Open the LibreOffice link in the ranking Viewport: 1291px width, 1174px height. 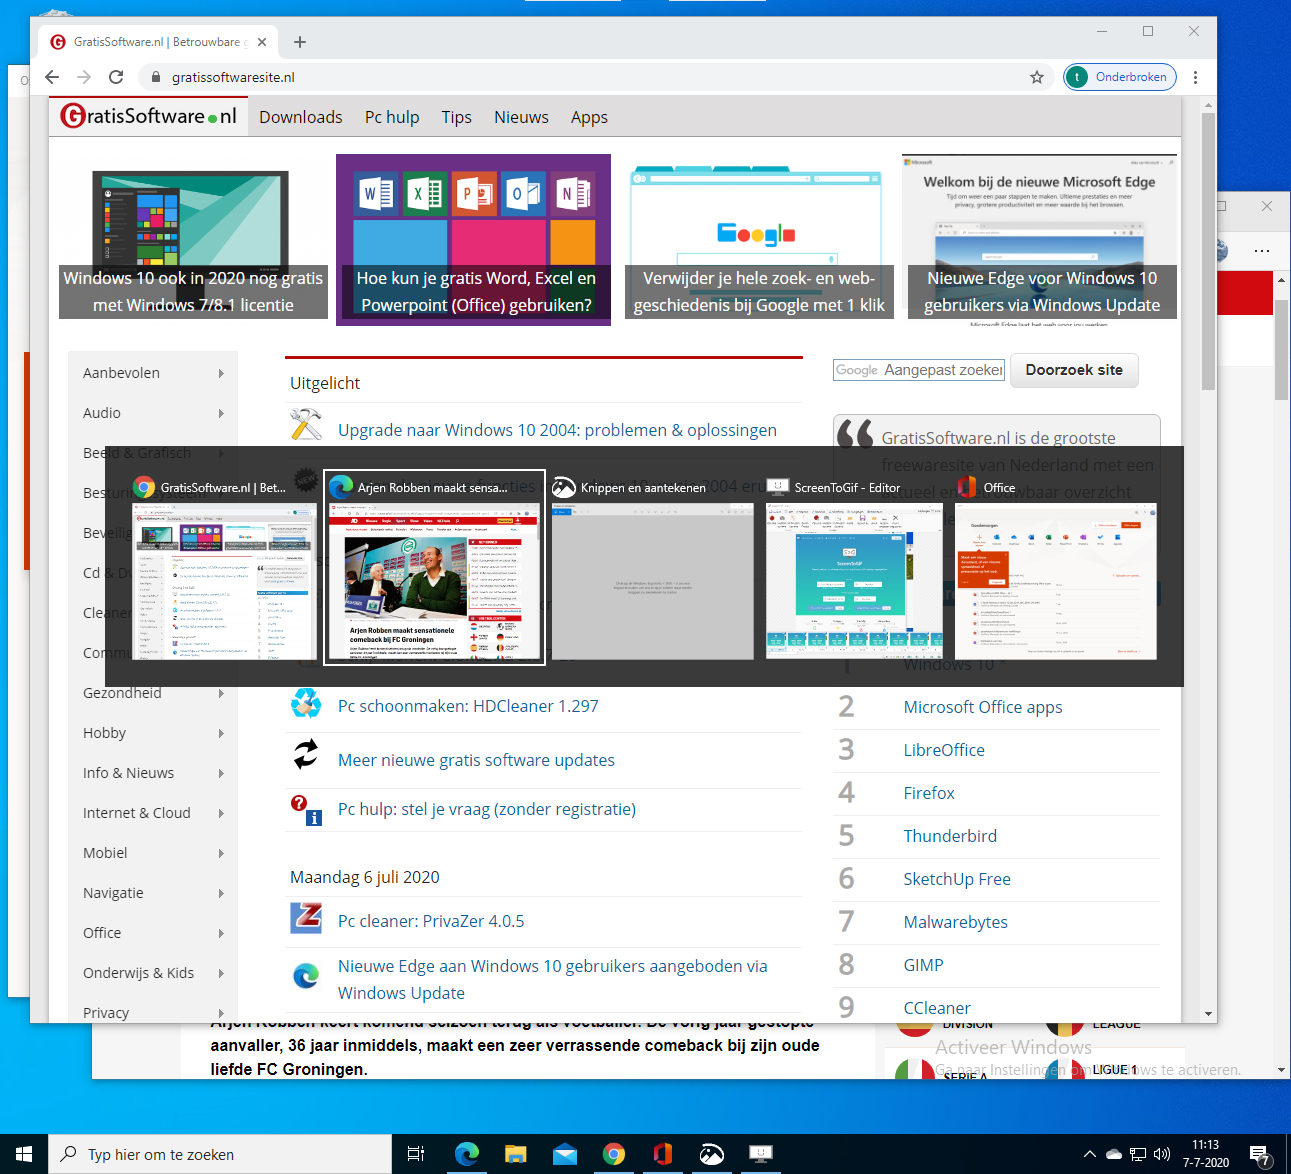tap(944, 750)
